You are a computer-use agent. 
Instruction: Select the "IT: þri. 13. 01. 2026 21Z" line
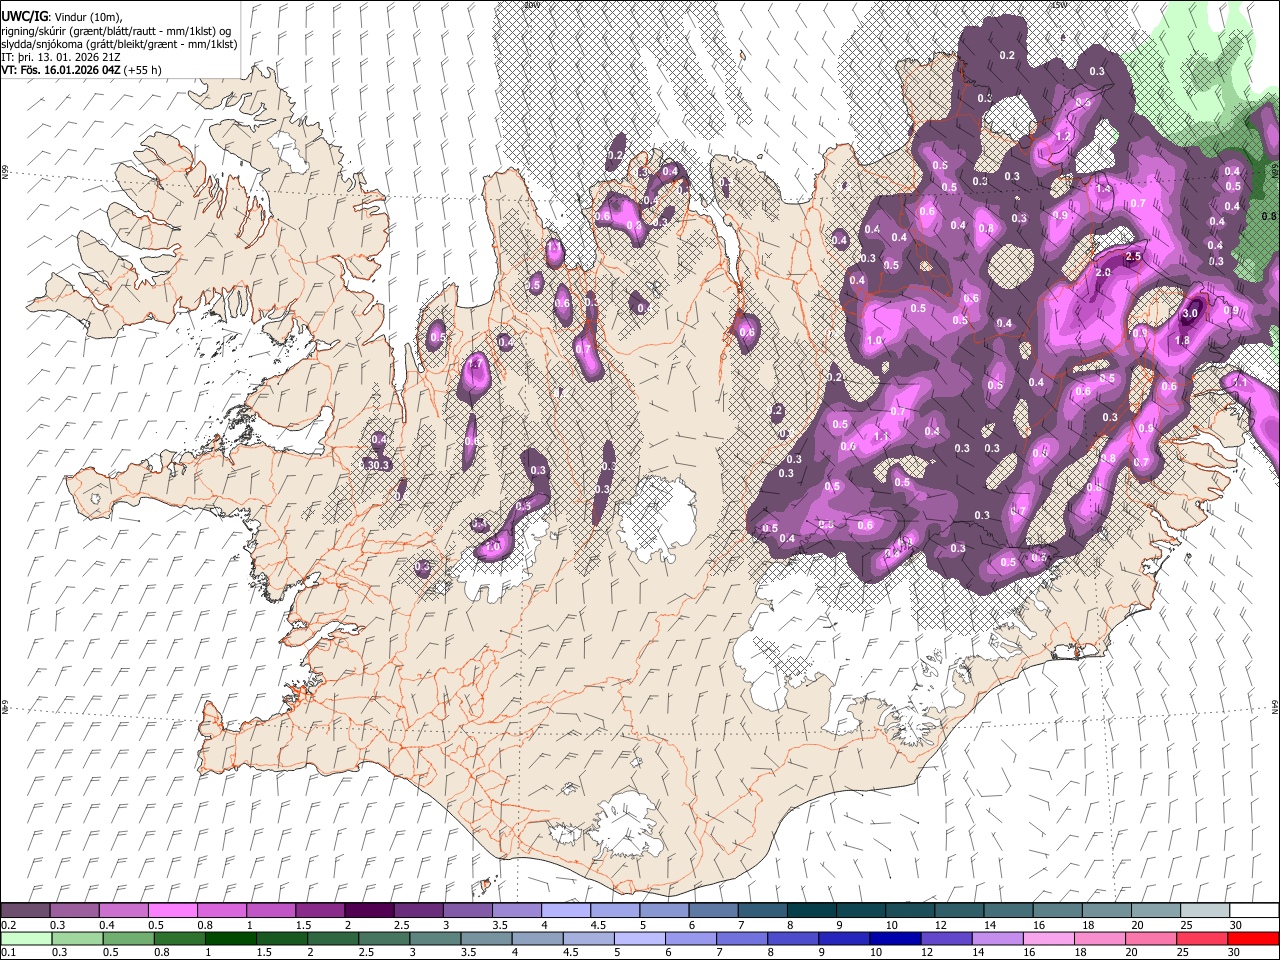tap(62, 57)
